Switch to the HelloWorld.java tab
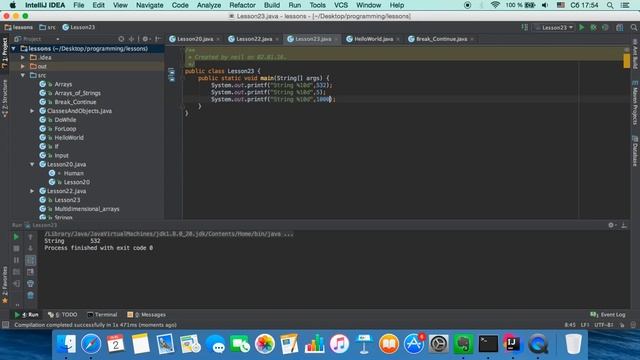The height and width of the screenshot is (360, 640). click(373, 39)
